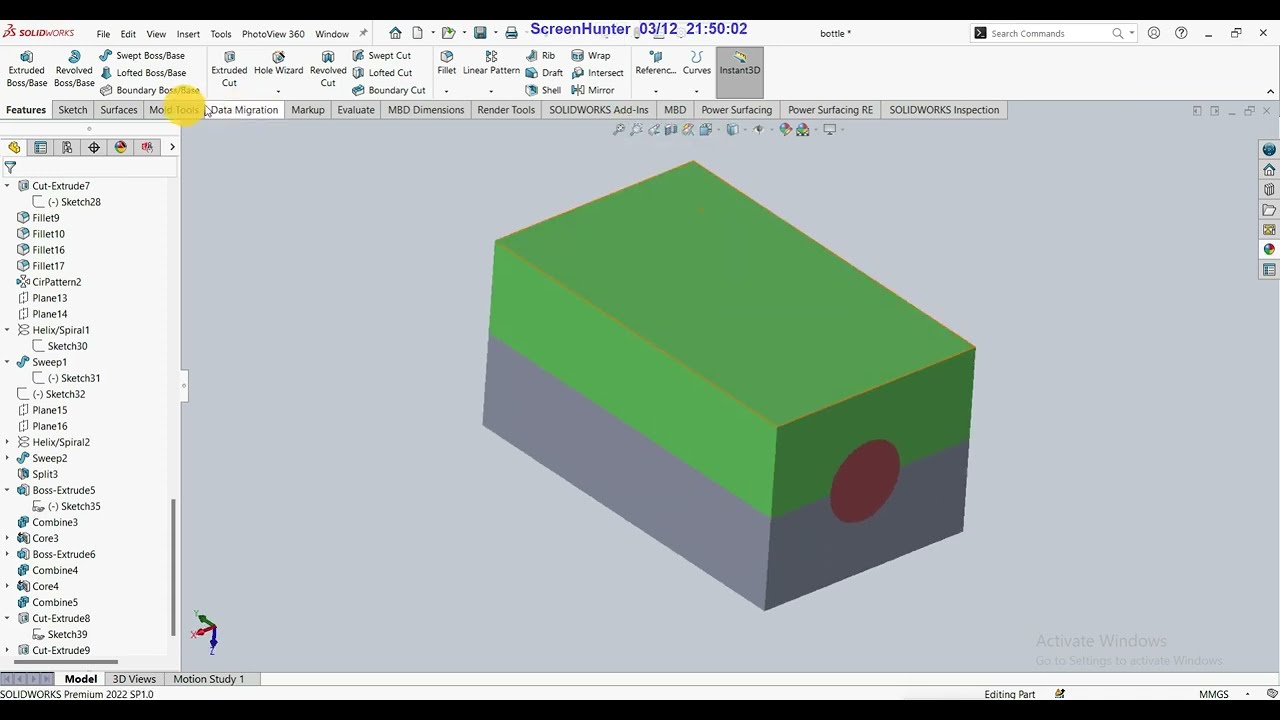The image size is (1280, 720).
Task: Open the Curves tool
Action: click(697, 64)
